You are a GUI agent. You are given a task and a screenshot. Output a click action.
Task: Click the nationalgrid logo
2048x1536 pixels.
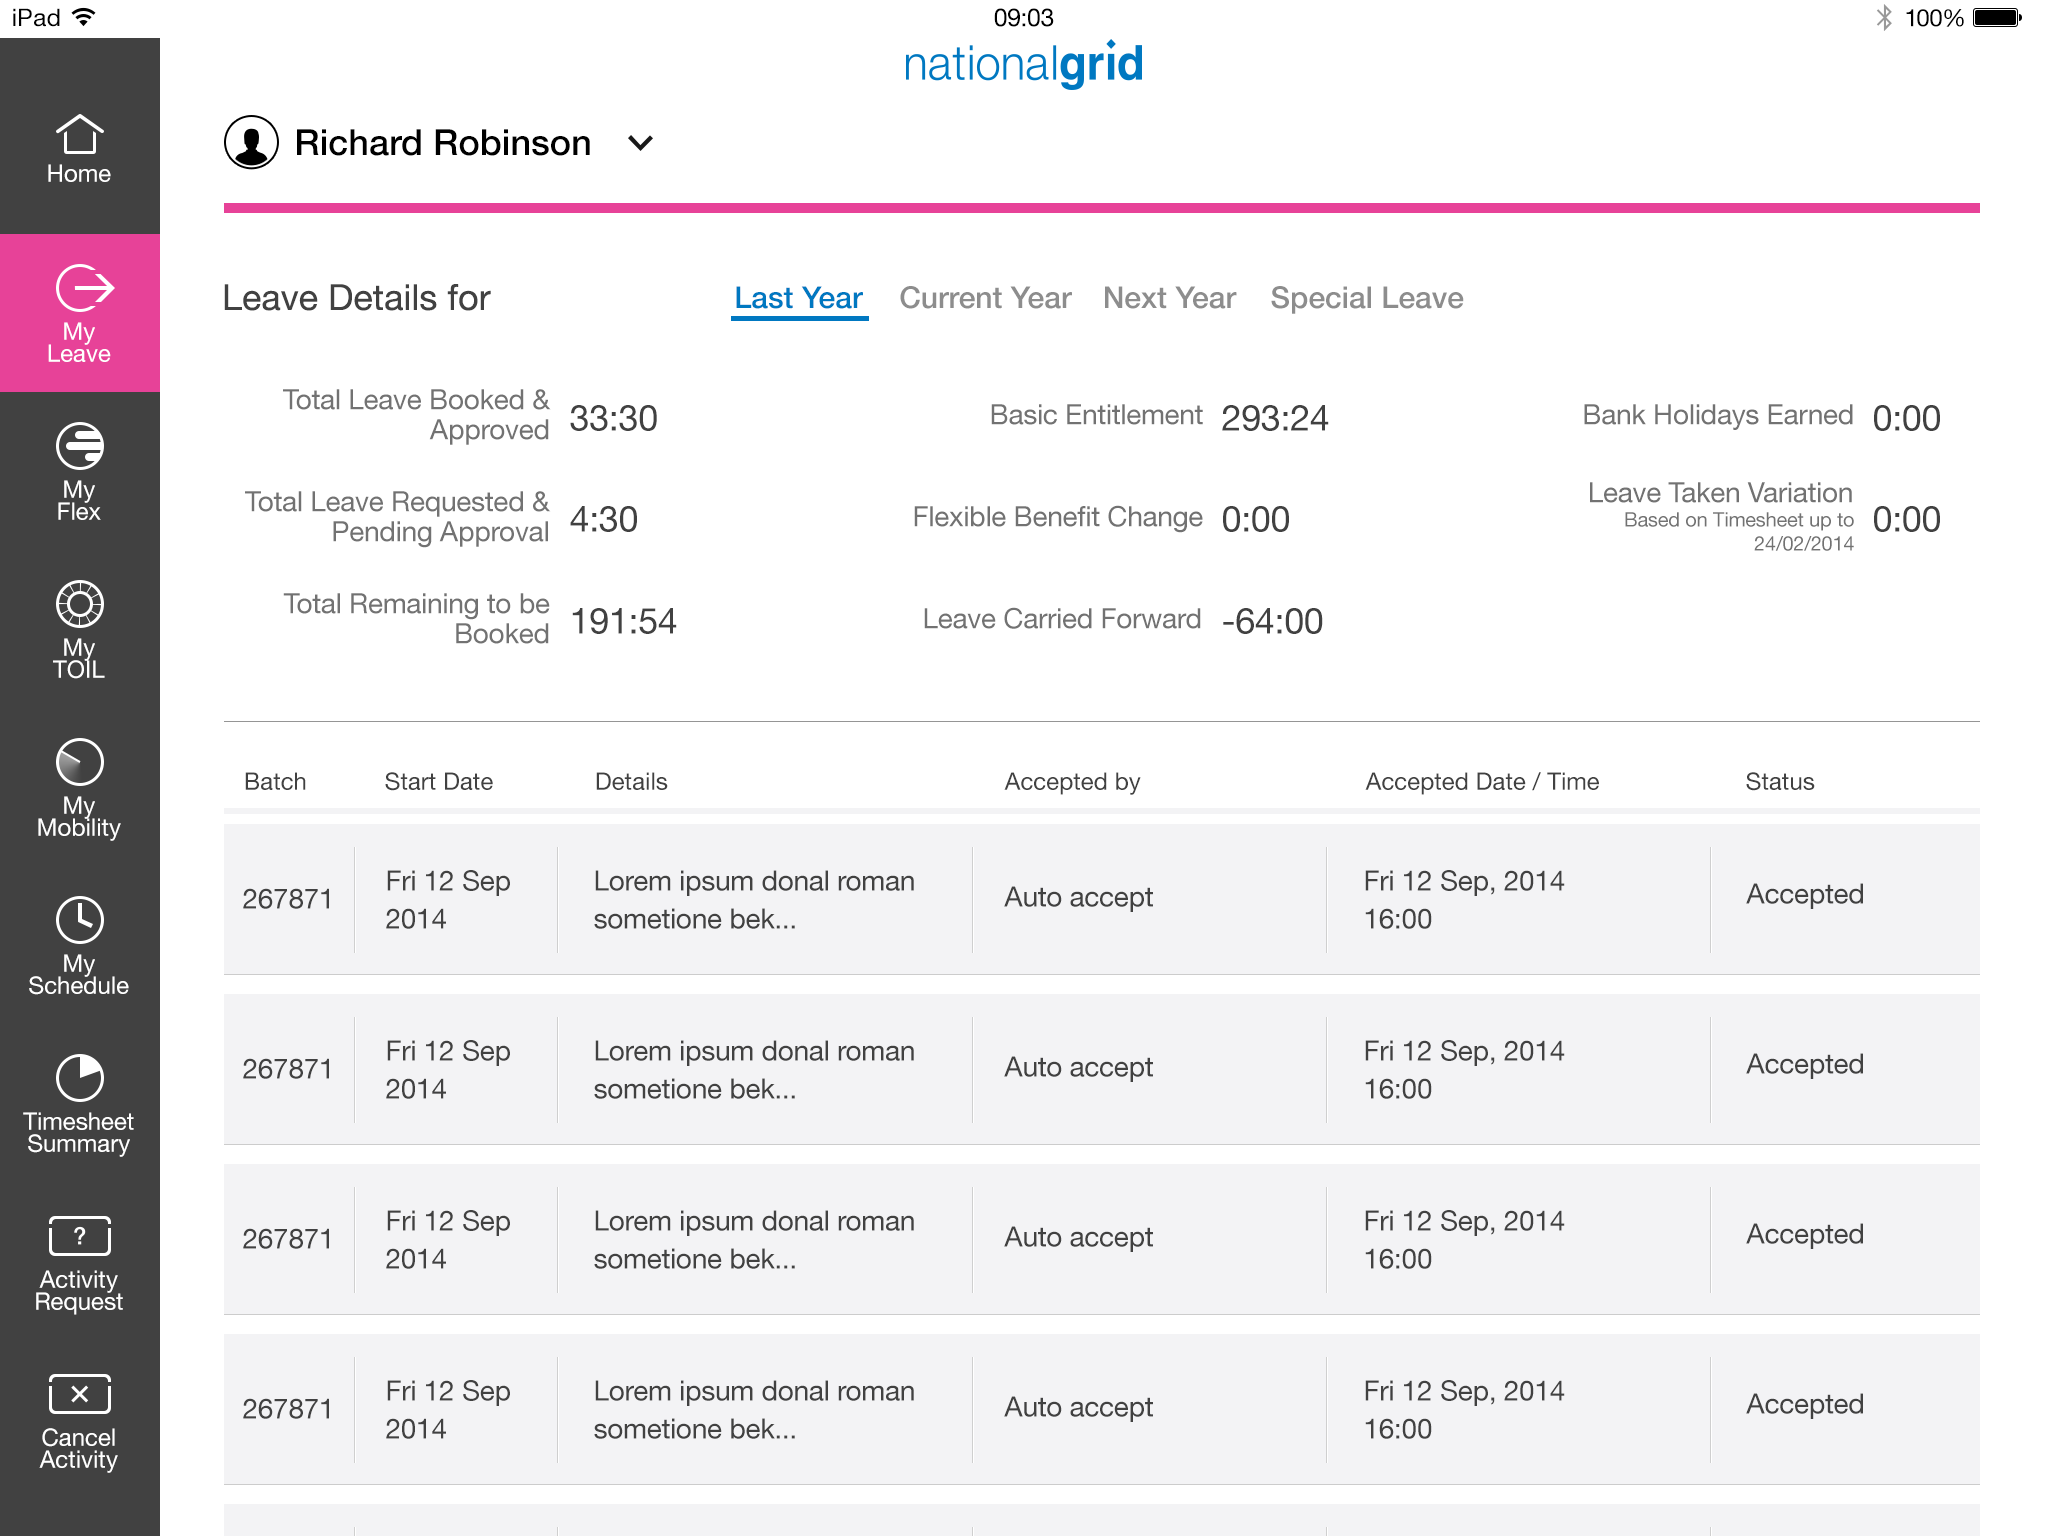click(1023, 64)
